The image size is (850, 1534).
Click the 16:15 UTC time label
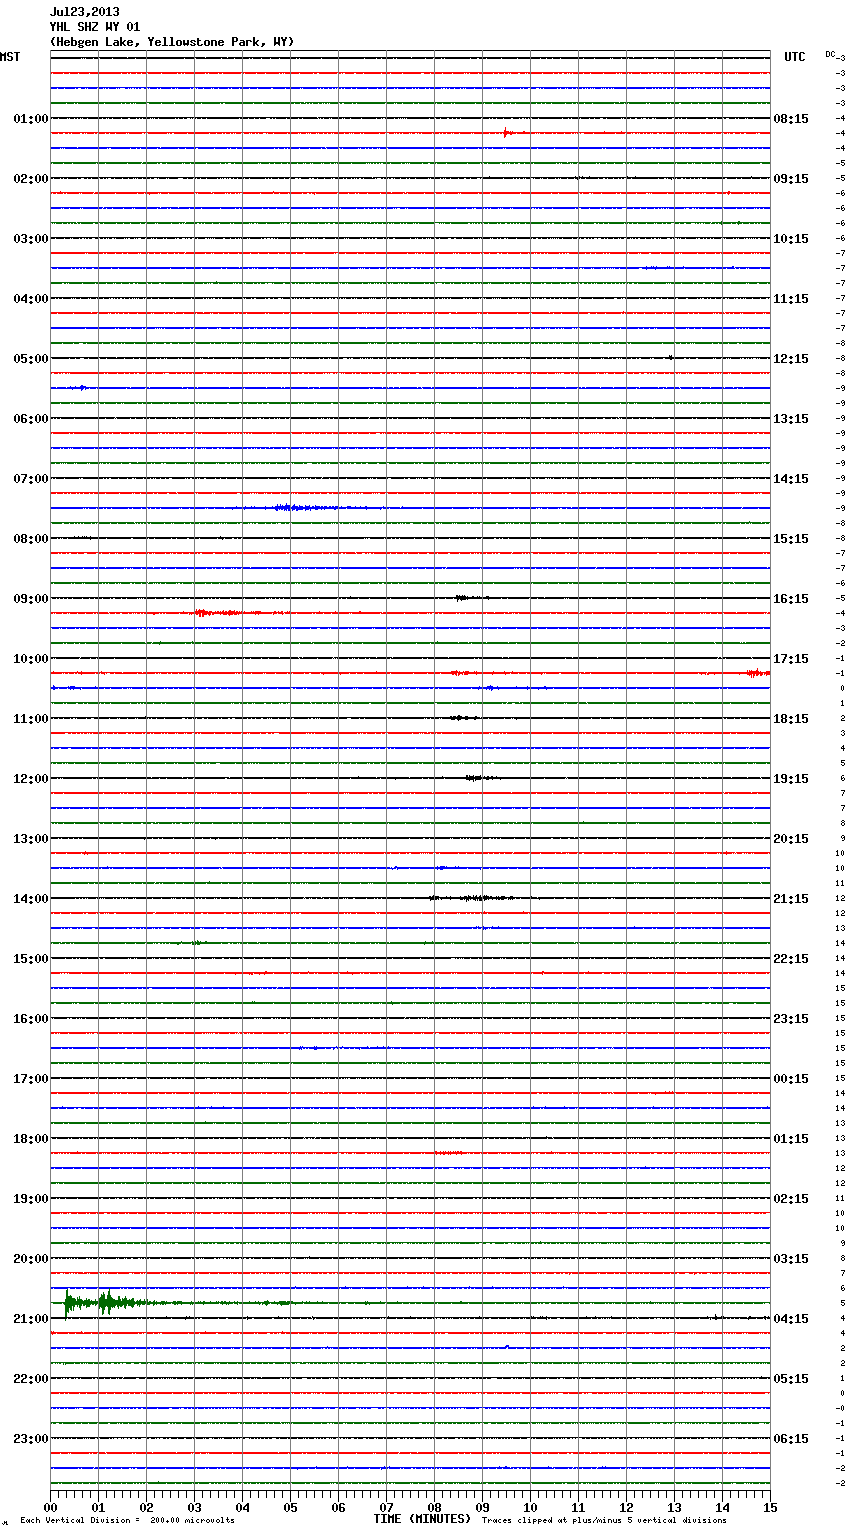tap(791, 599)
